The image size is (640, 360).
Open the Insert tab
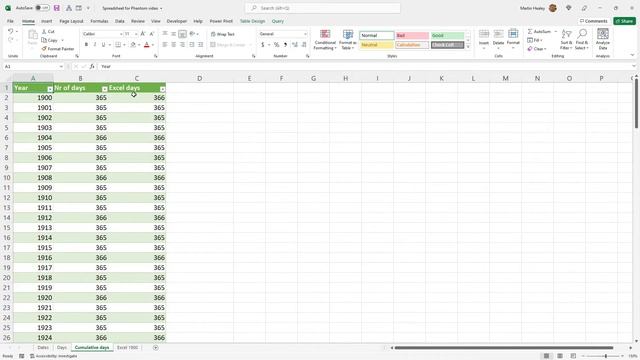[47, 21]
